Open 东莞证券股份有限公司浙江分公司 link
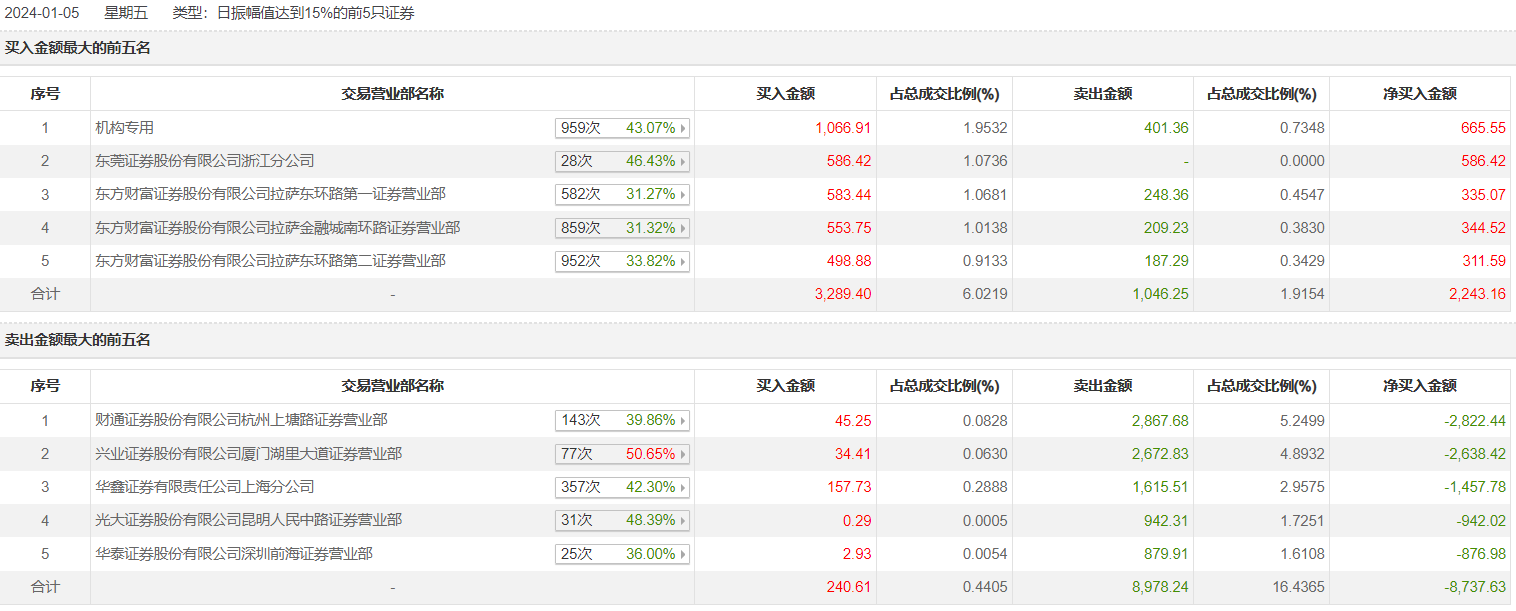 point(205,161)
